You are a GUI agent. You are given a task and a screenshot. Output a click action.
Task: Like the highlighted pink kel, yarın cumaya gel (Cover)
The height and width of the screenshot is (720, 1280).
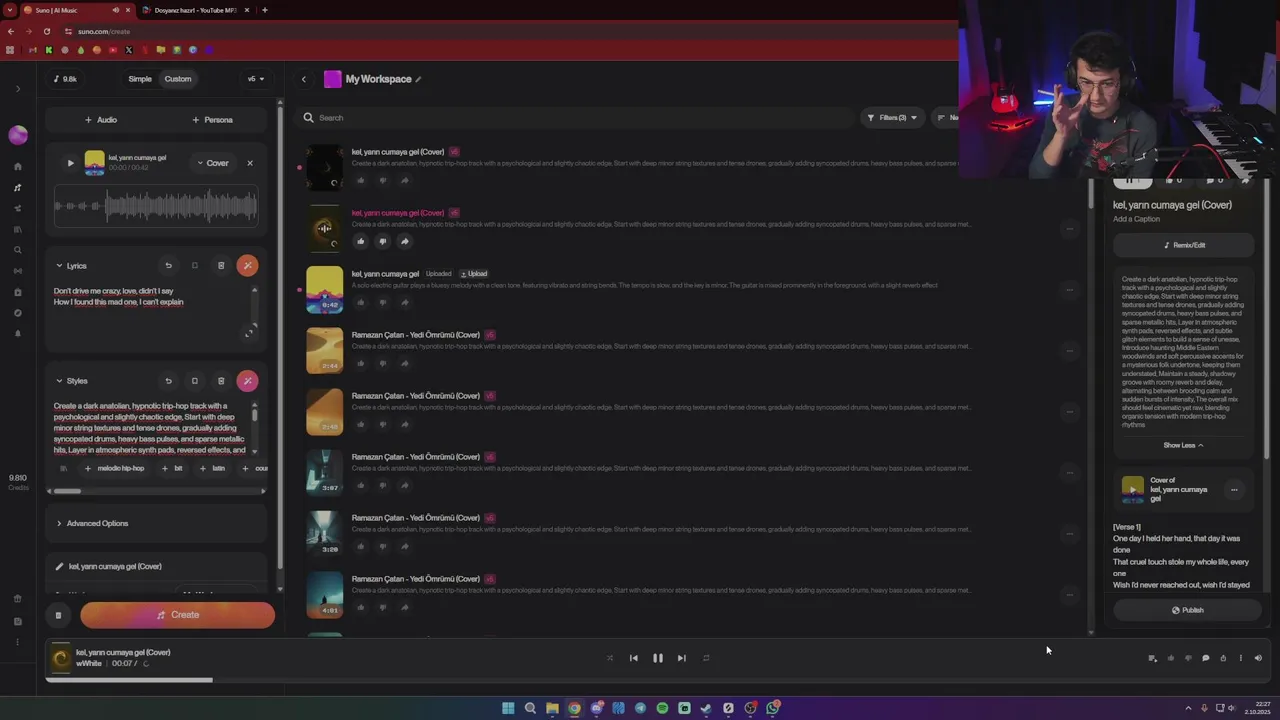[361, 241]
